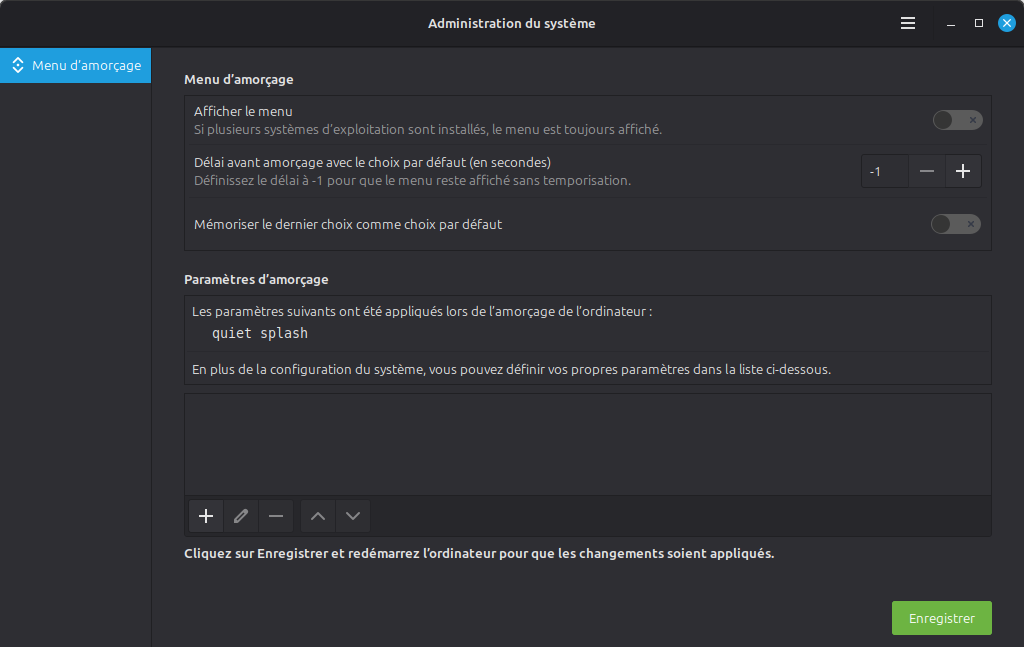The height and width of the screenshot is (647, 1024).
Task: Click the "quiet splash" parameters info box
Action: pyautogui.click(x=586, y=333)
